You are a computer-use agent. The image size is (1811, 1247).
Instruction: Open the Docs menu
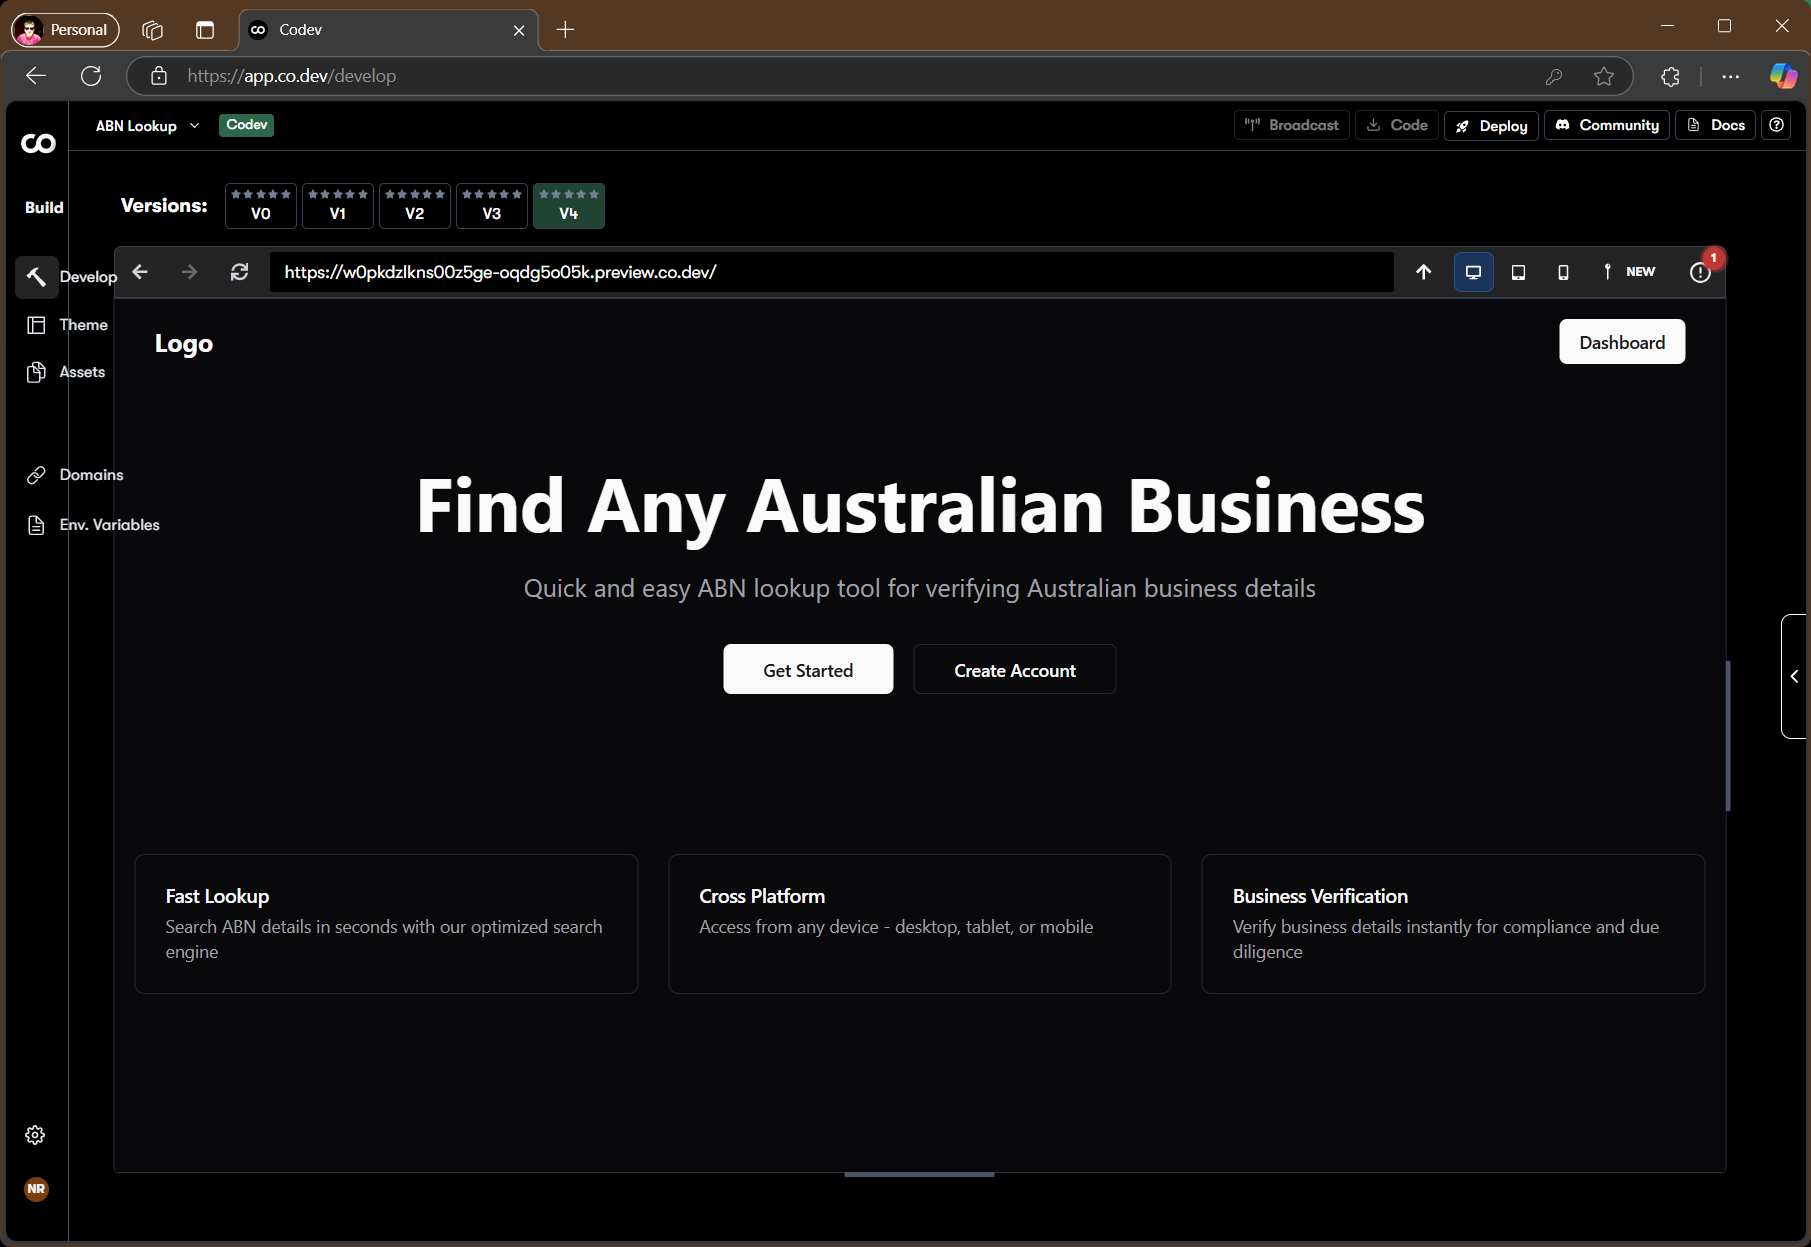pyautogui.click(x=1715, y=124)
